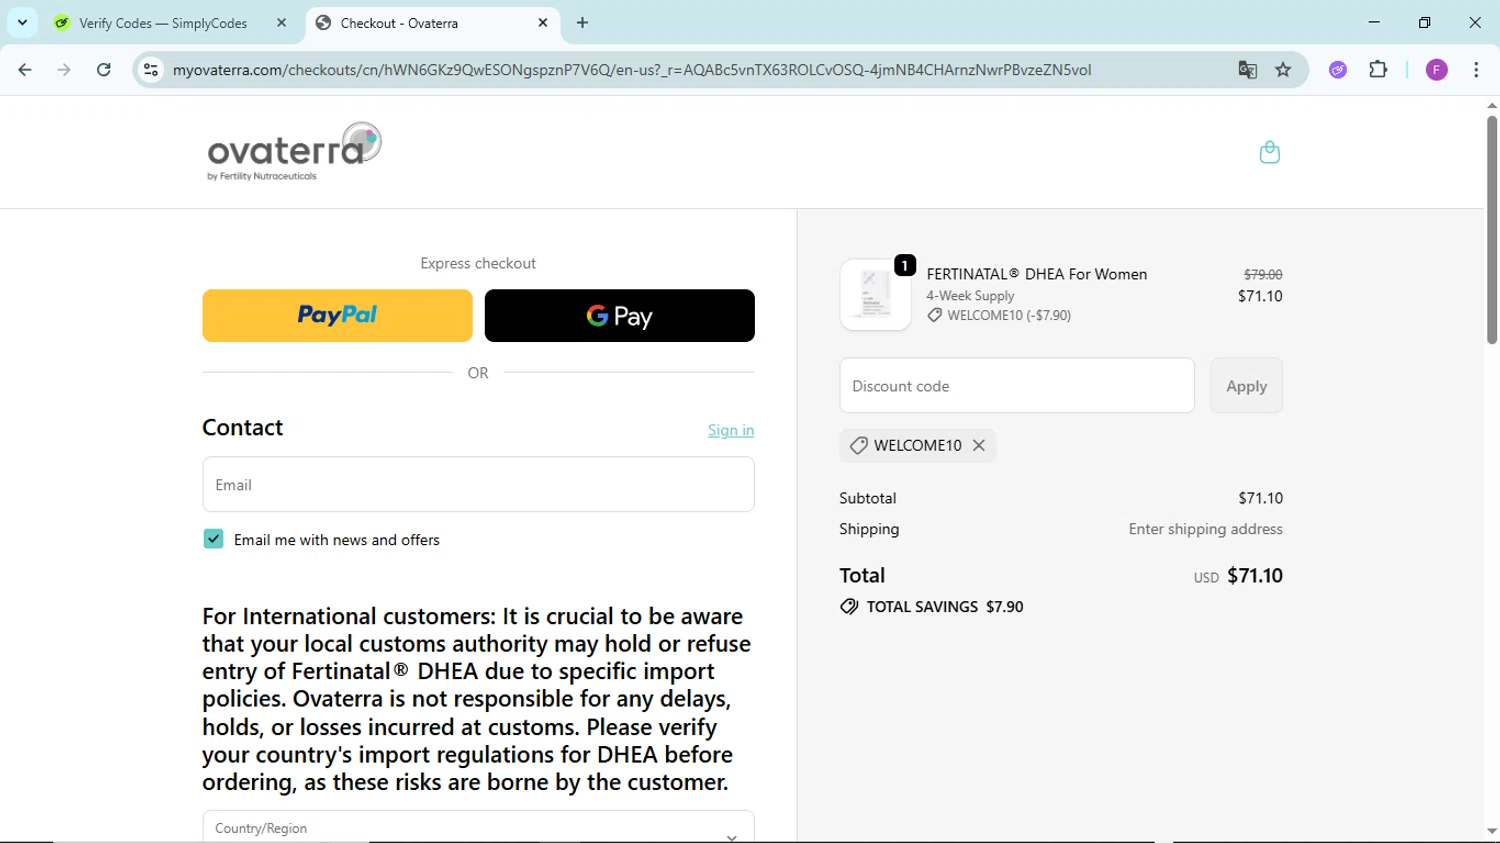The image size is (1500, 843).
Task: Click the Ovaterra logo
Action: [294, 152]
